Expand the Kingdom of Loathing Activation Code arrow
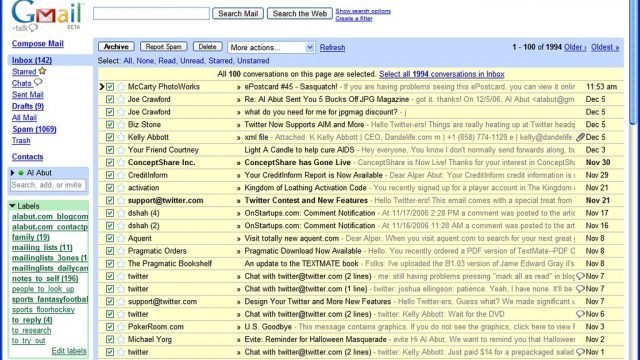Screen dimensions: 640x360 (x=238, y=189)
